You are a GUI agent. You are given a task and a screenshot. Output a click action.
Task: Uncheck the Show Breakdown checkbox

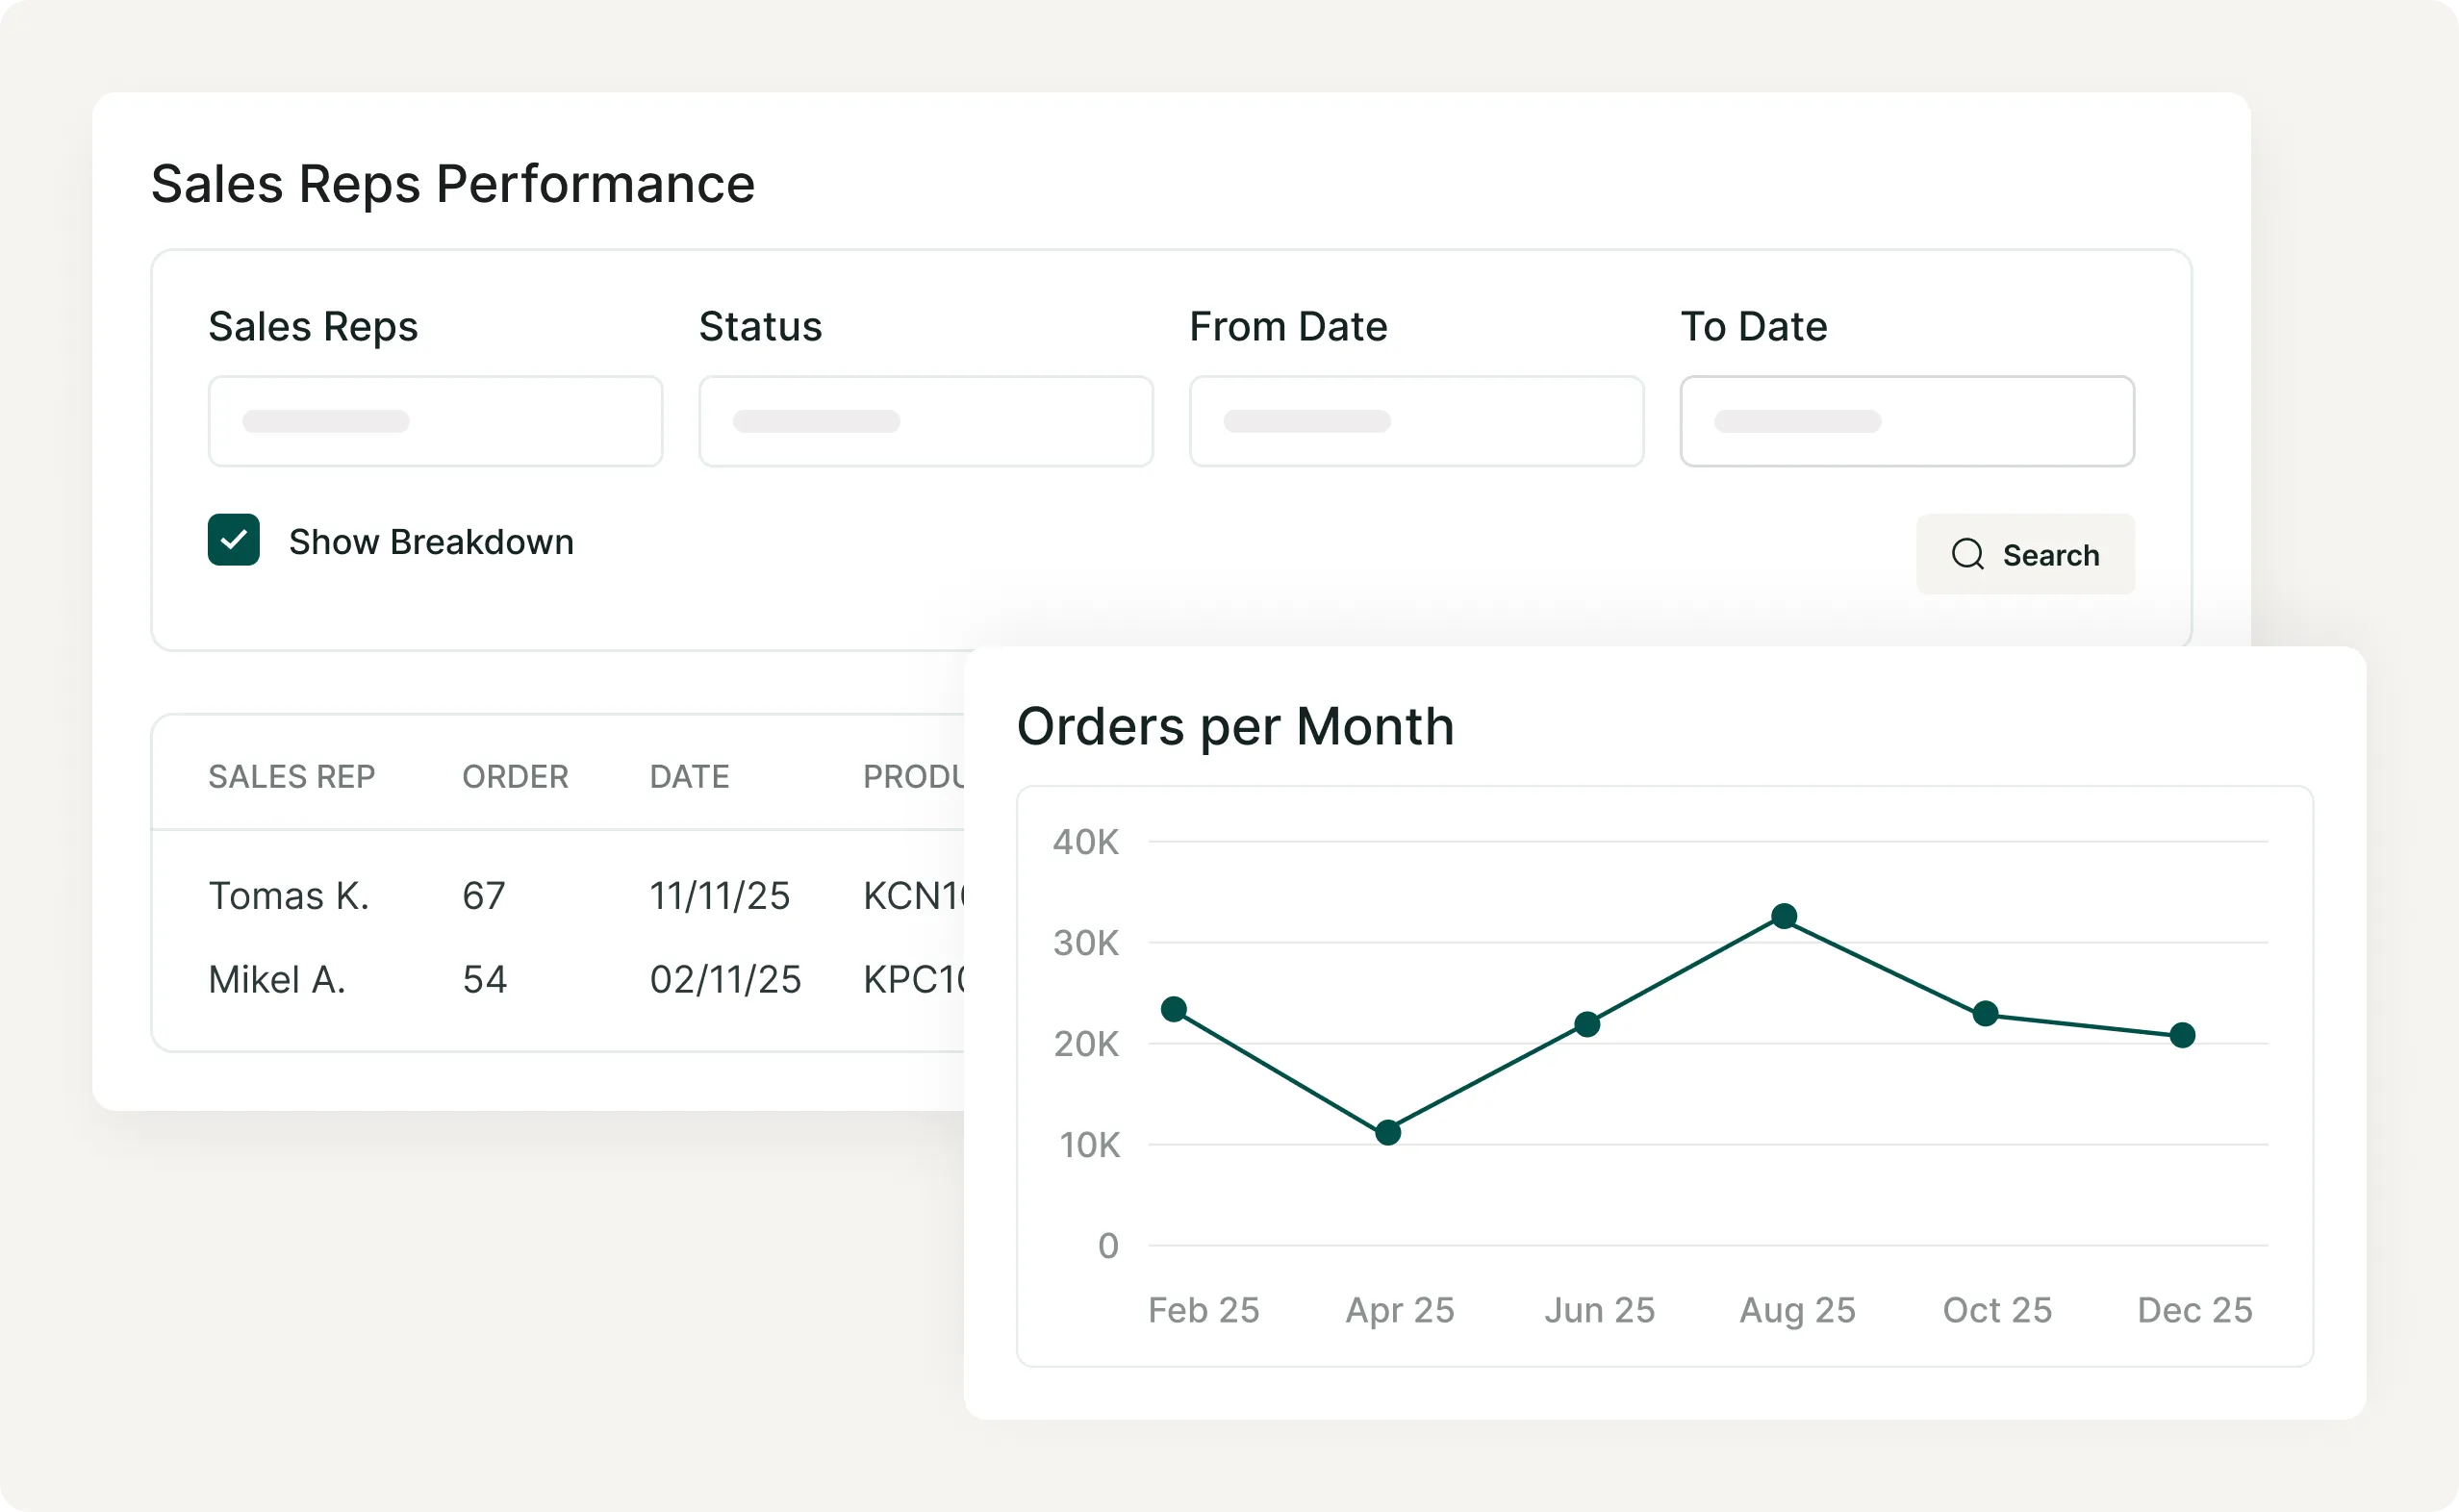tap(234, 540)
